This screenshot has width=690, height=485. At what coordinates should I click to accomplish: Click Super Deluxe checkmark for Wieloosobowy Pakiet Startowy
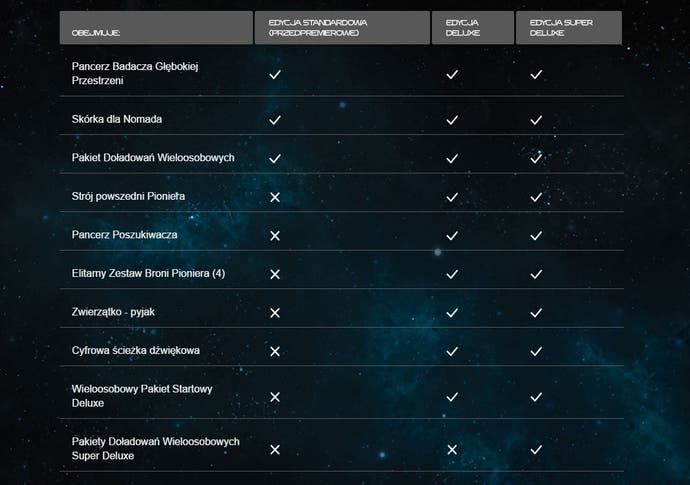click(x=536, y=397)
